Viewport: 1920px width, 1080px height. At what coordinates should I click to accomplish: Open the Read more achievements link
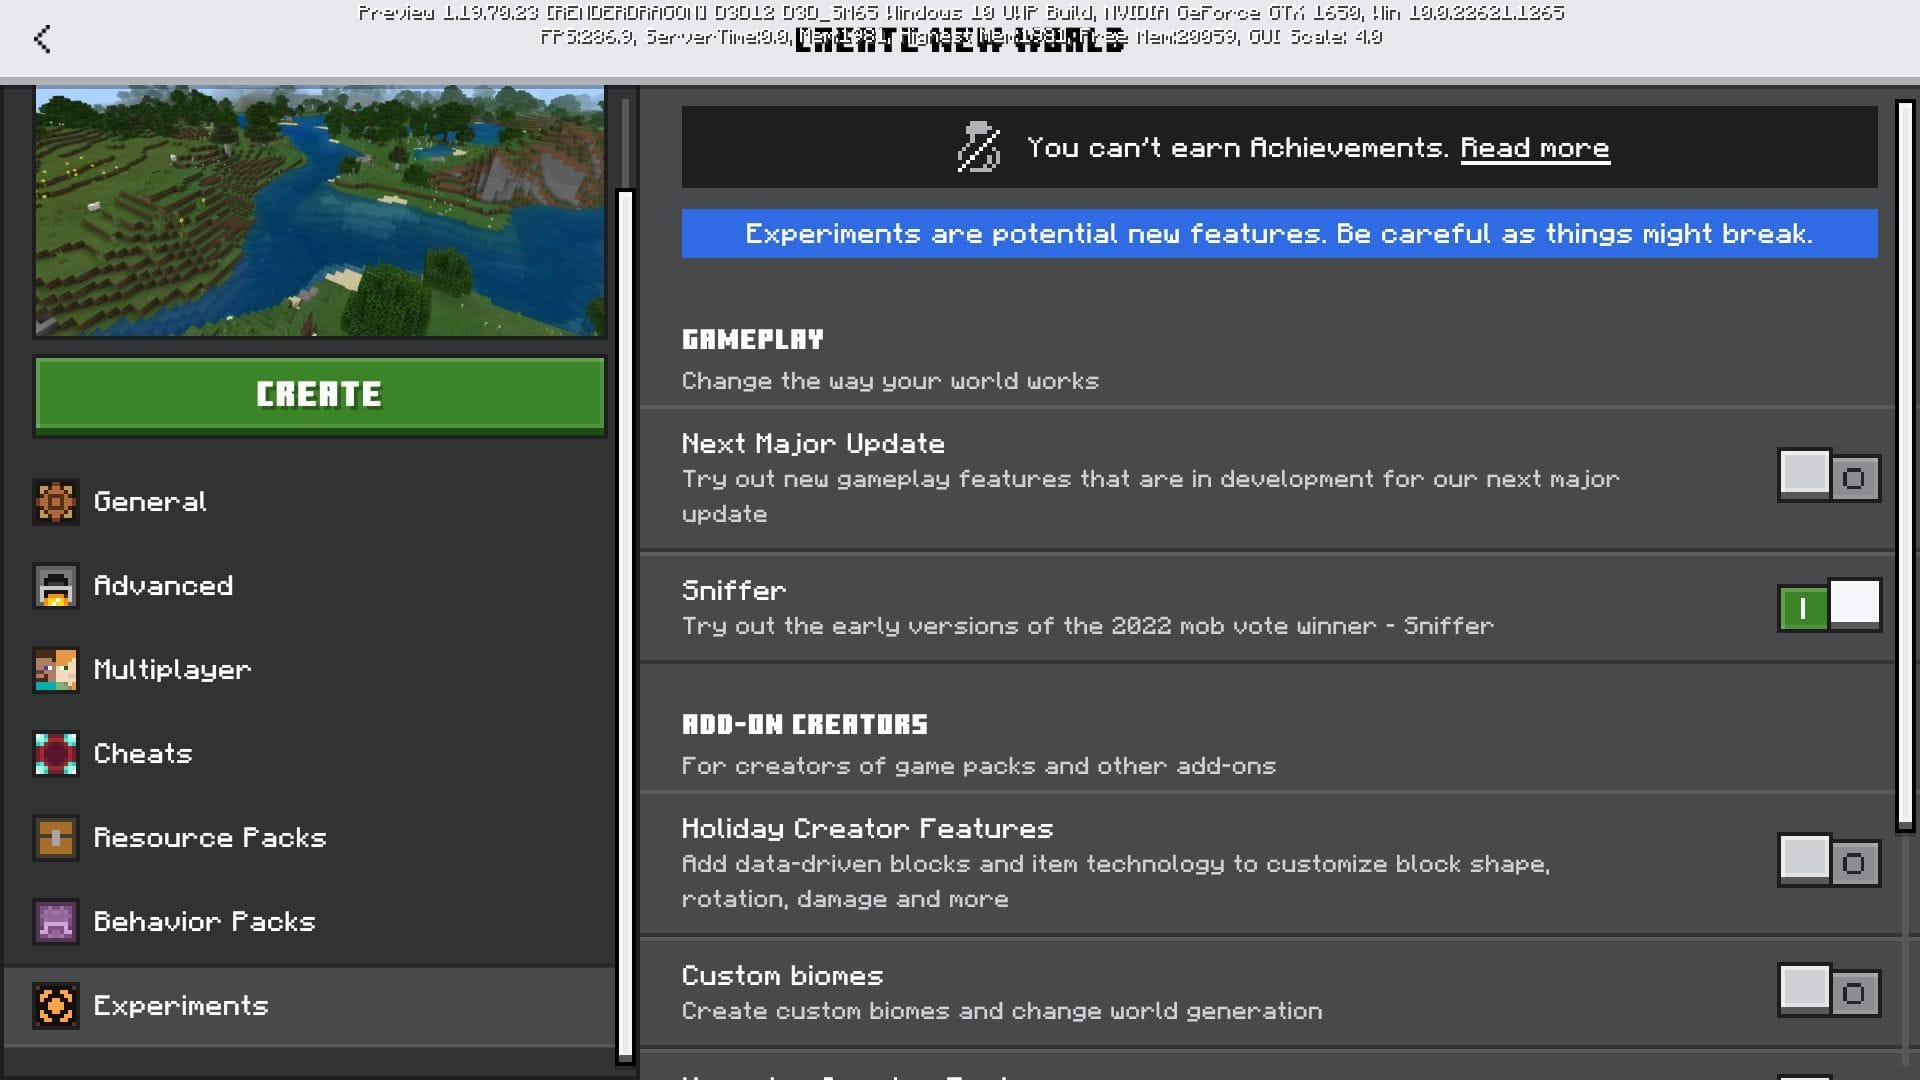pos(1535,146)
